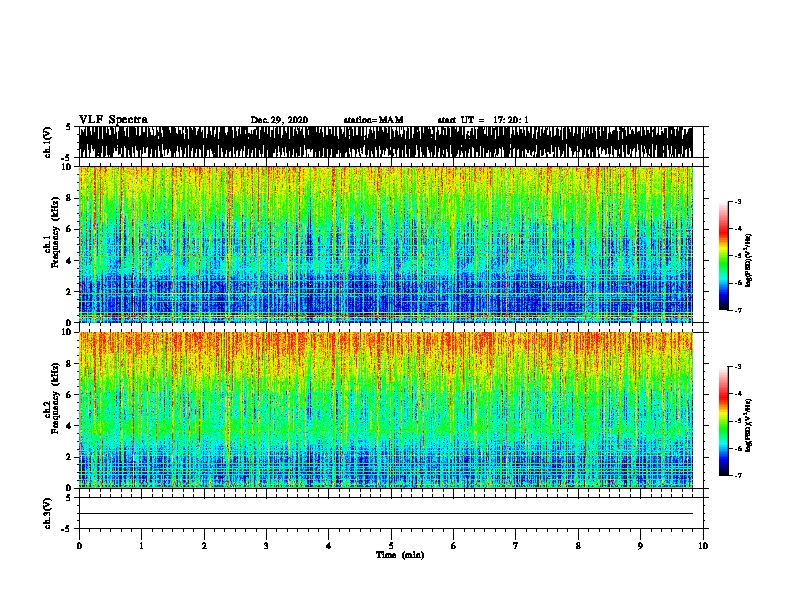Select the date text "Dec. 29, 2020"
The width and height of the screenshot is (792, 612).
pos(279,120)
